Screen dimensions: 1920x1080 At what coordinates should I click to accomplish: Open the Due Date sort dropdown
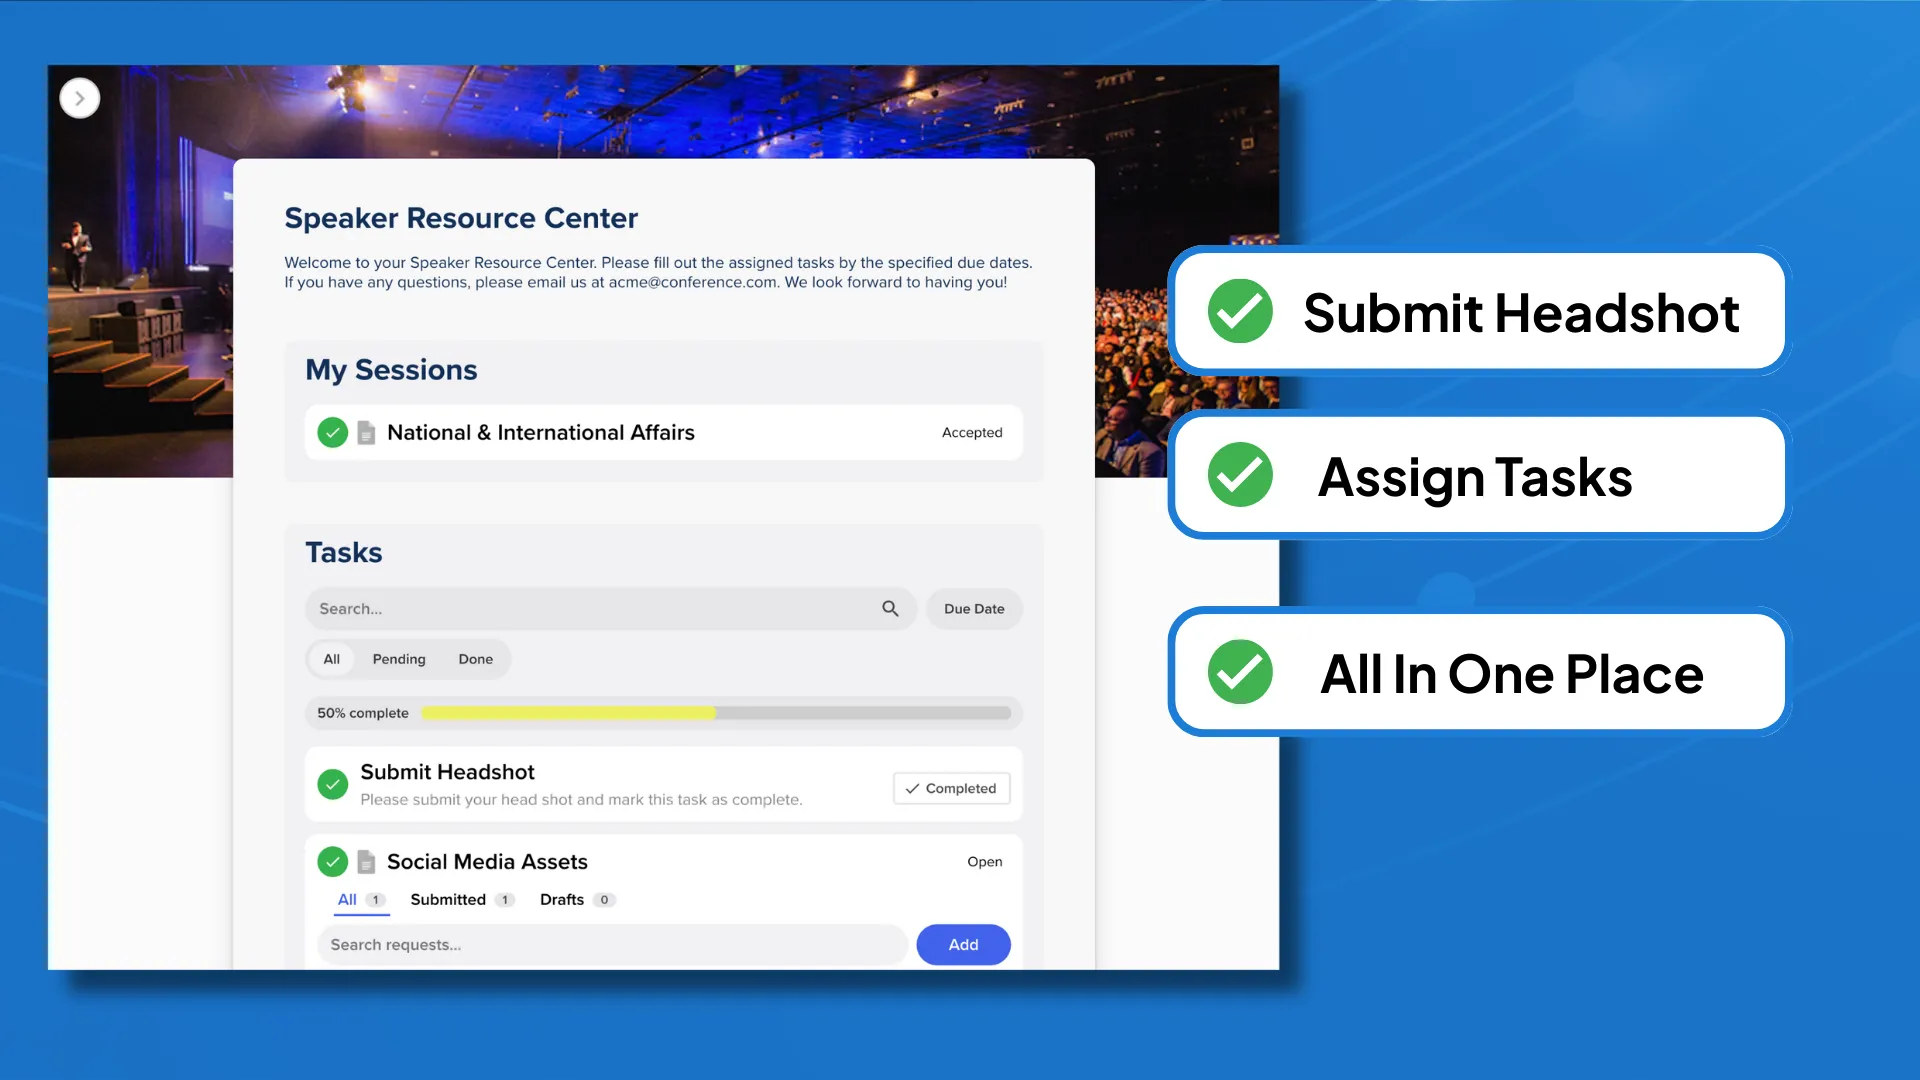pyautogui.click(x=974, y=608)
